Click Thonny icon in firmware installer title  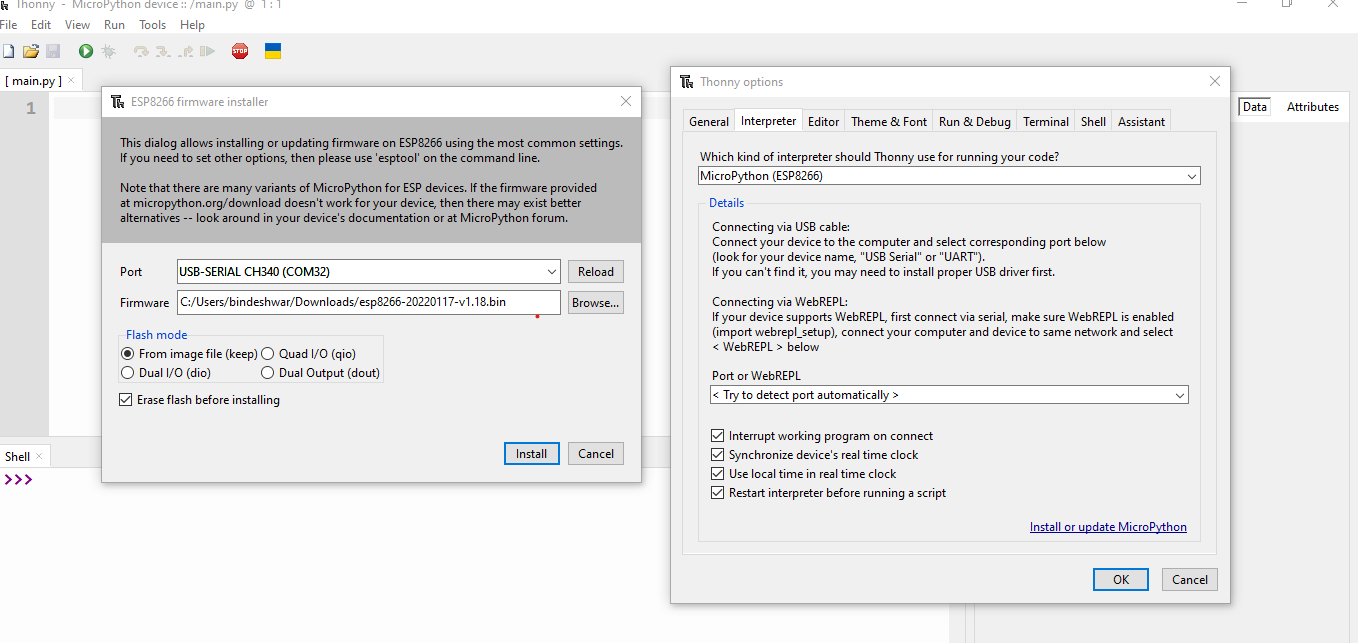[x=117, y=101]
